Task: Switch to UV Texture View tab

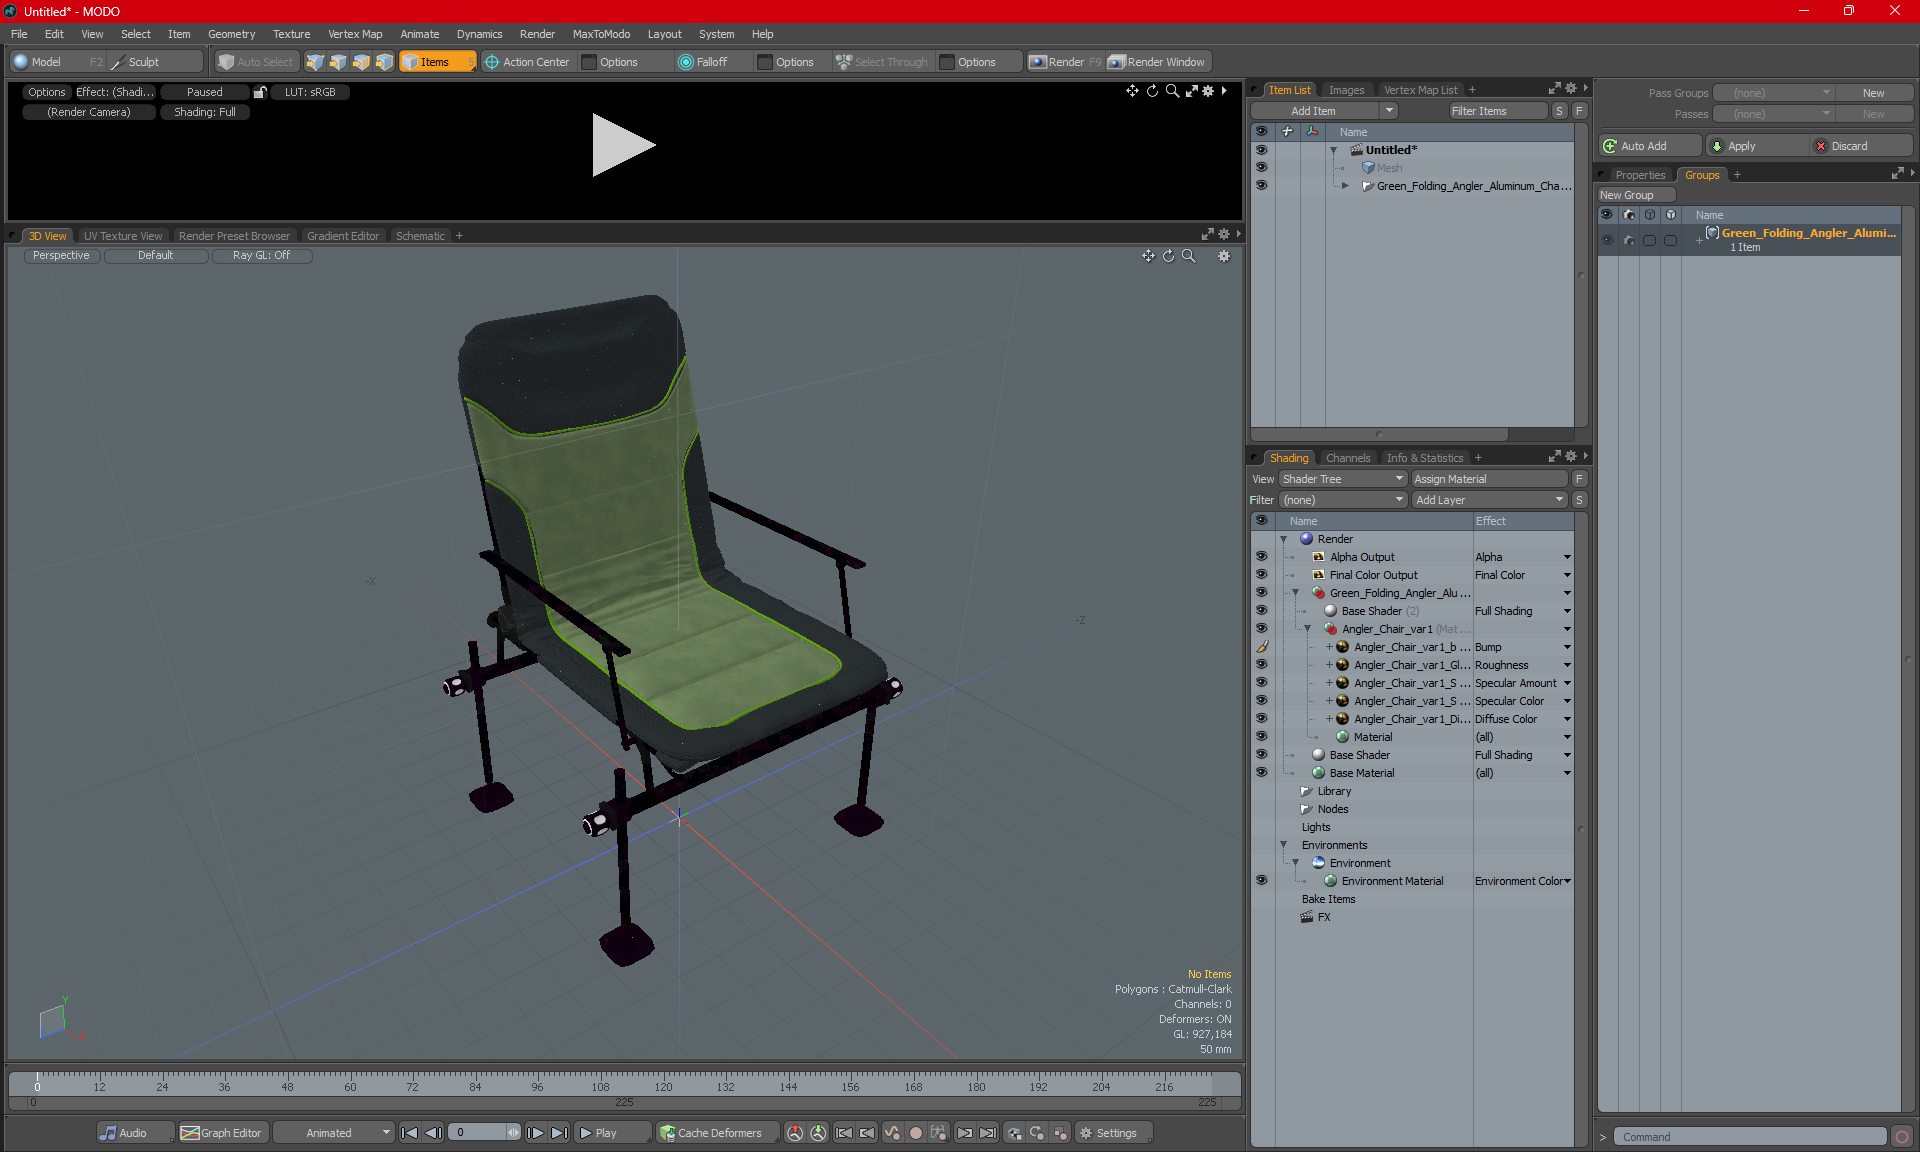Action: (x=123, y=236)
